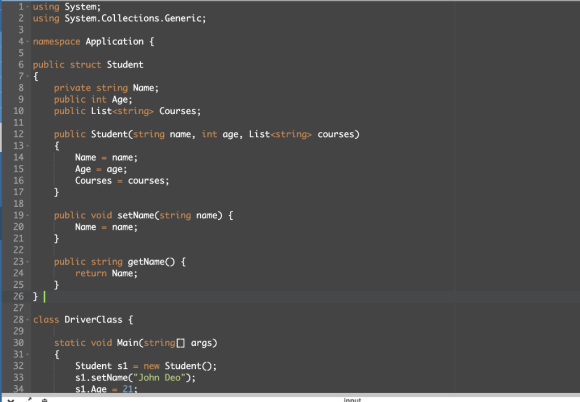The image size is (580, 402).
Task: Click gutter line number 11
Action: [x=18, y=122]
